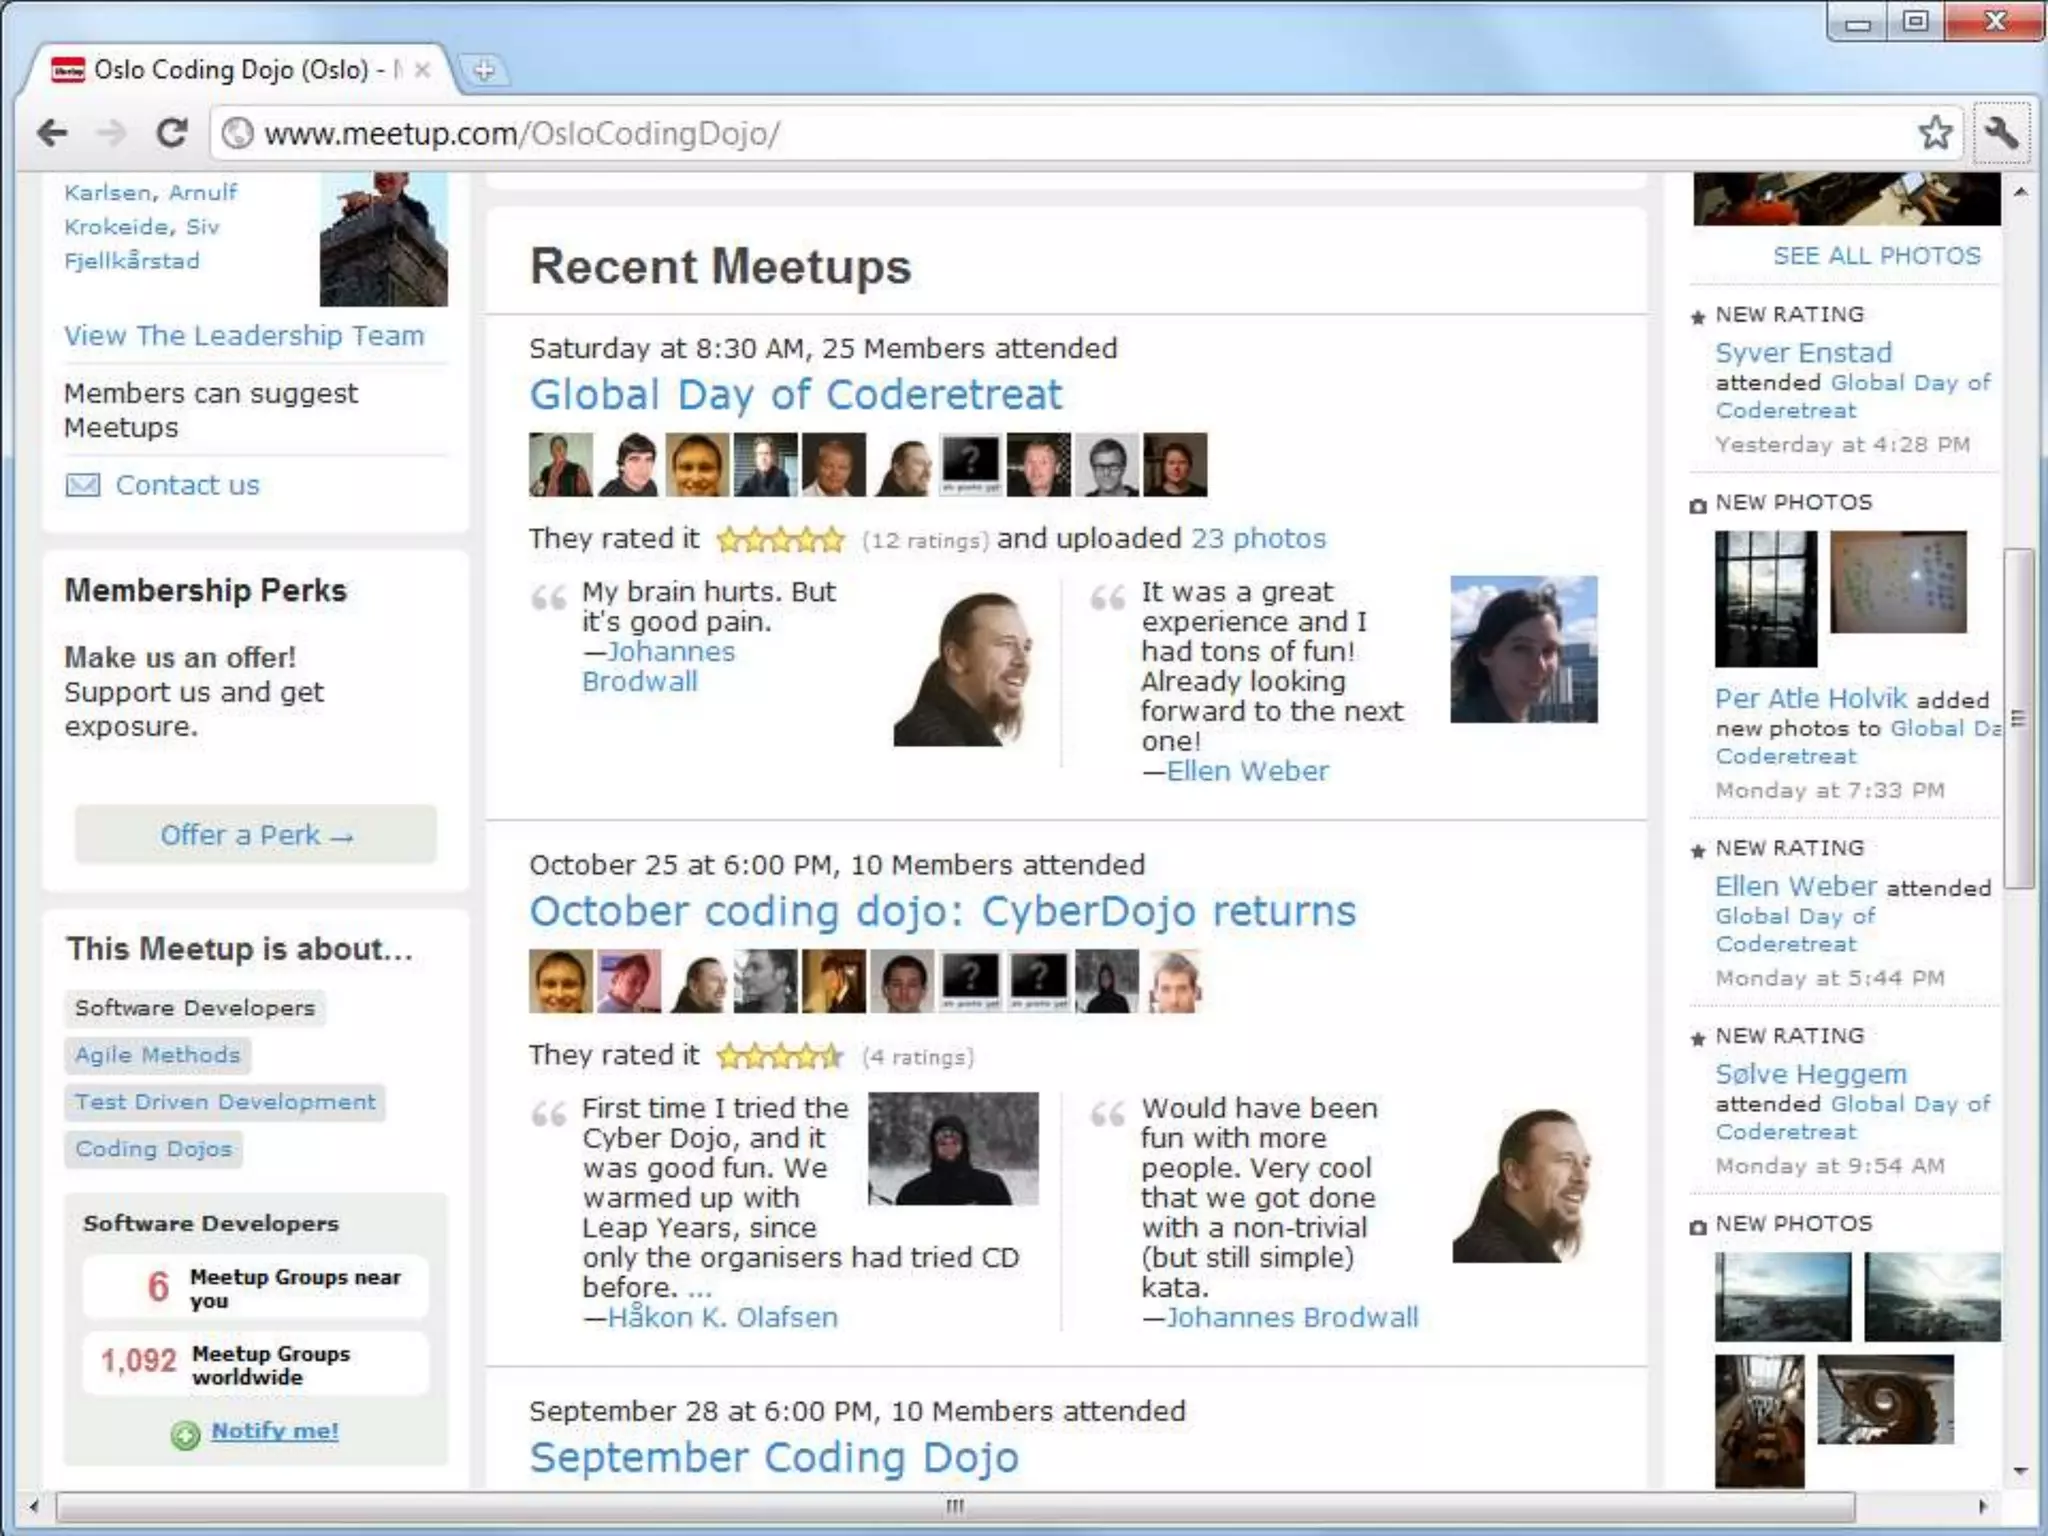Close the Oslo Coding Dojo tab
This screenshot has height=1536, width=2048.
click(x=423, y=70)
